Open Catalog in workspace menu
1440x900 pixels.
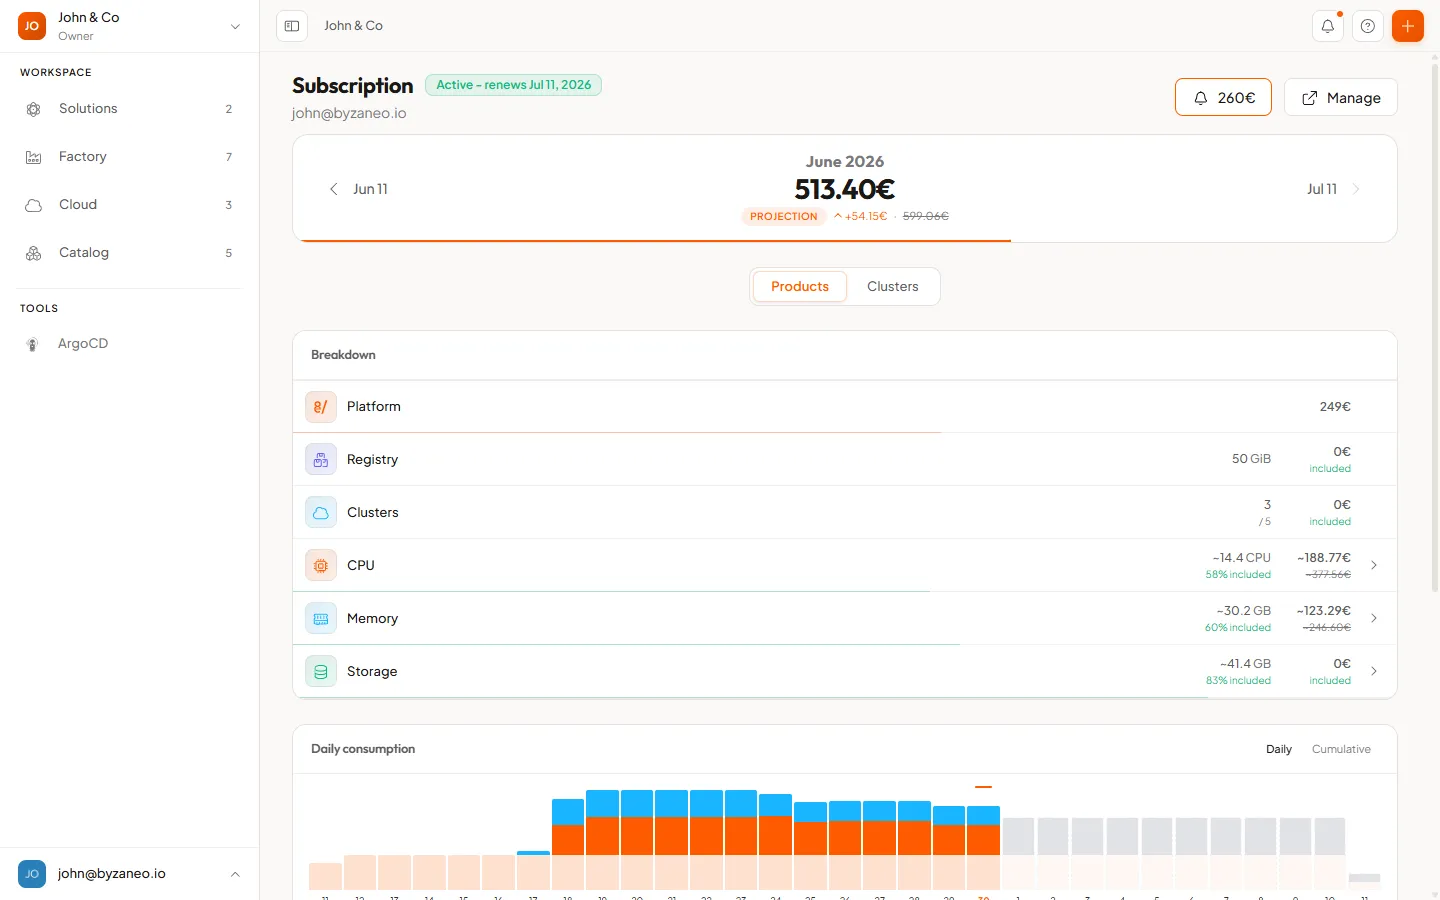[x=130, y=253]
